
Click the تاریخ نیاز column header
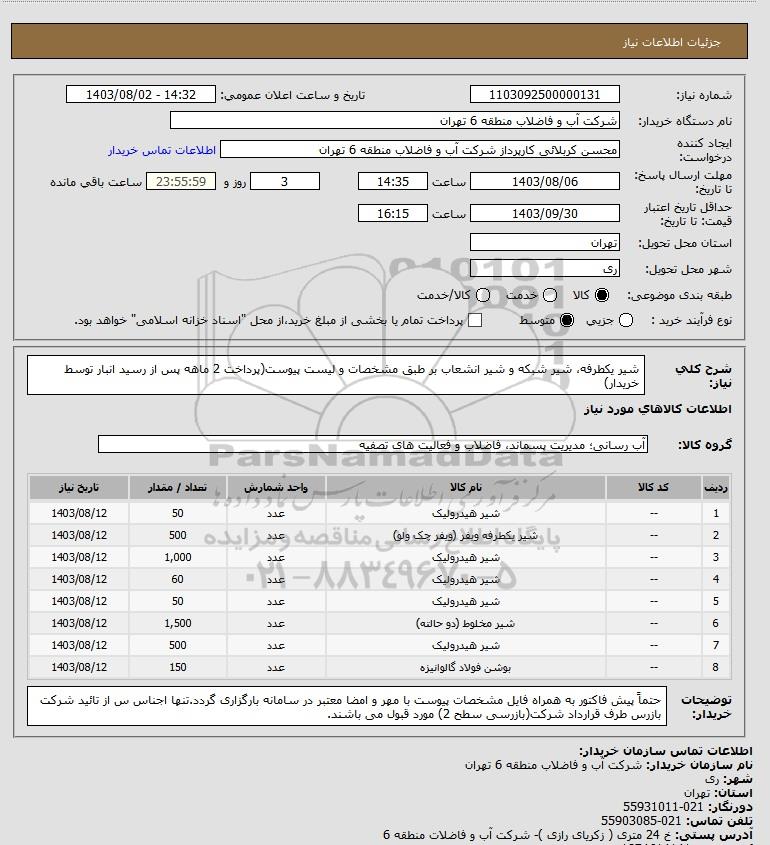click(79, 487)
